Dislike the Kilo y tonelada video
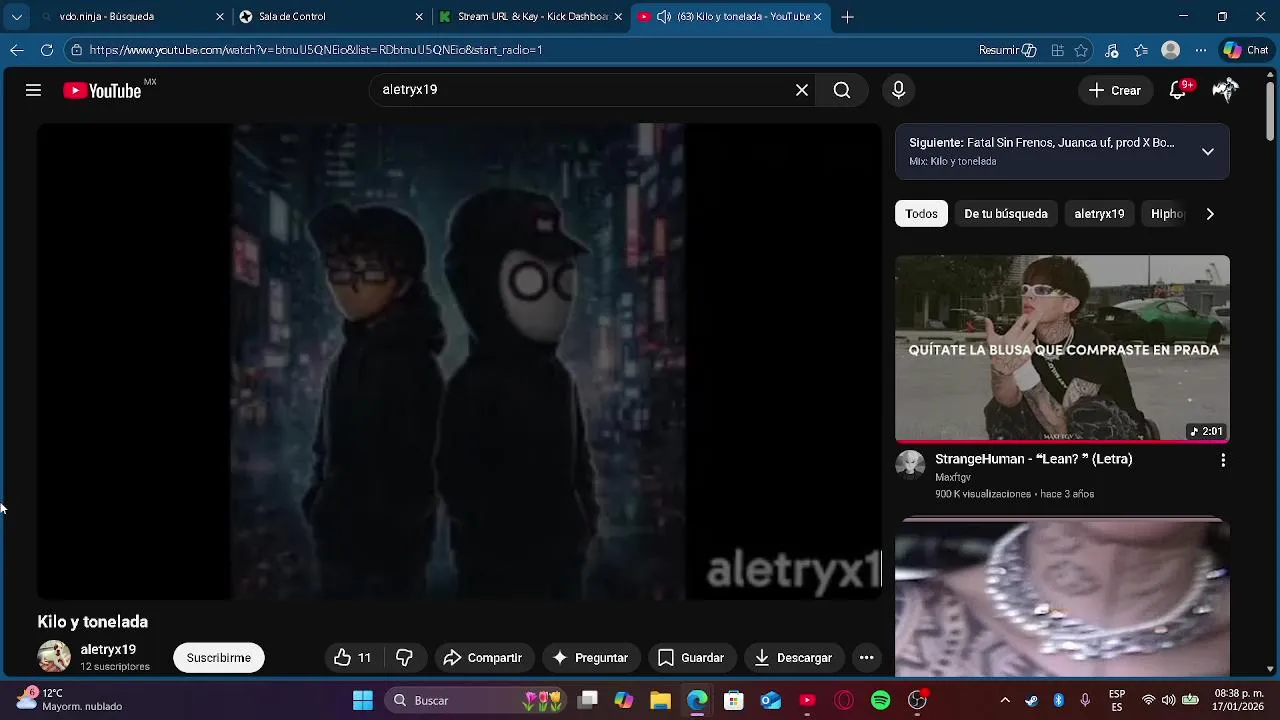 click(x=404, y=657)
